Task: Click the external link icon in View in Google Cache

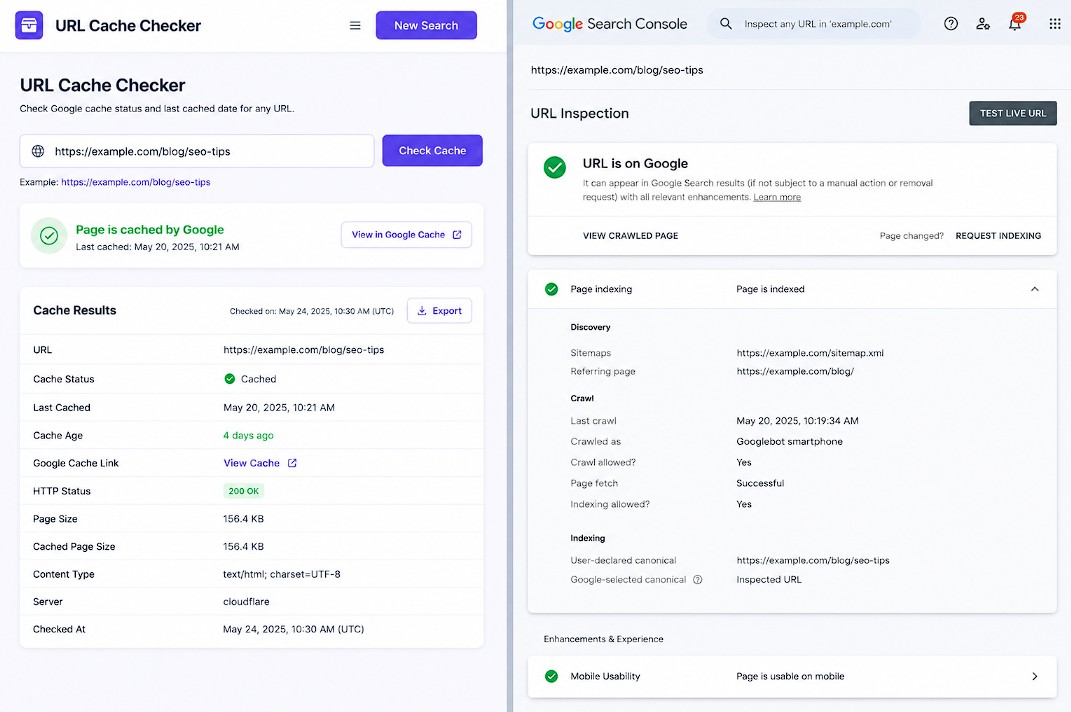Action: click(x=457, y=234)
